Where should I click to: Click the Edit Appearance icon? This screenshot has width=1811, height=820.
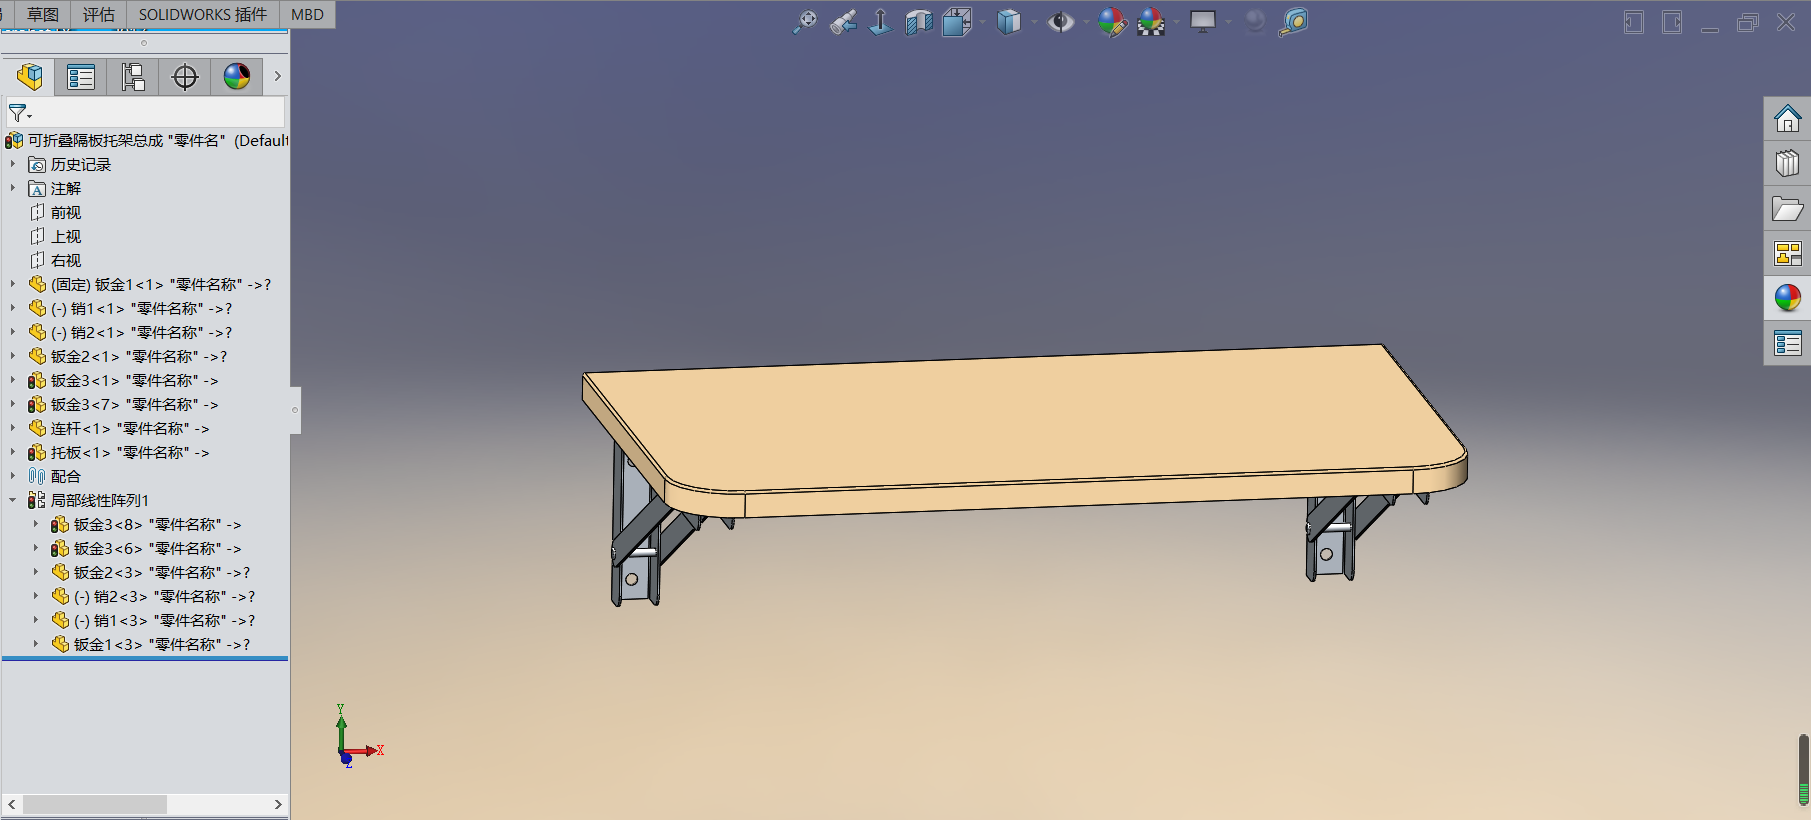click(x=1111, y=22)
